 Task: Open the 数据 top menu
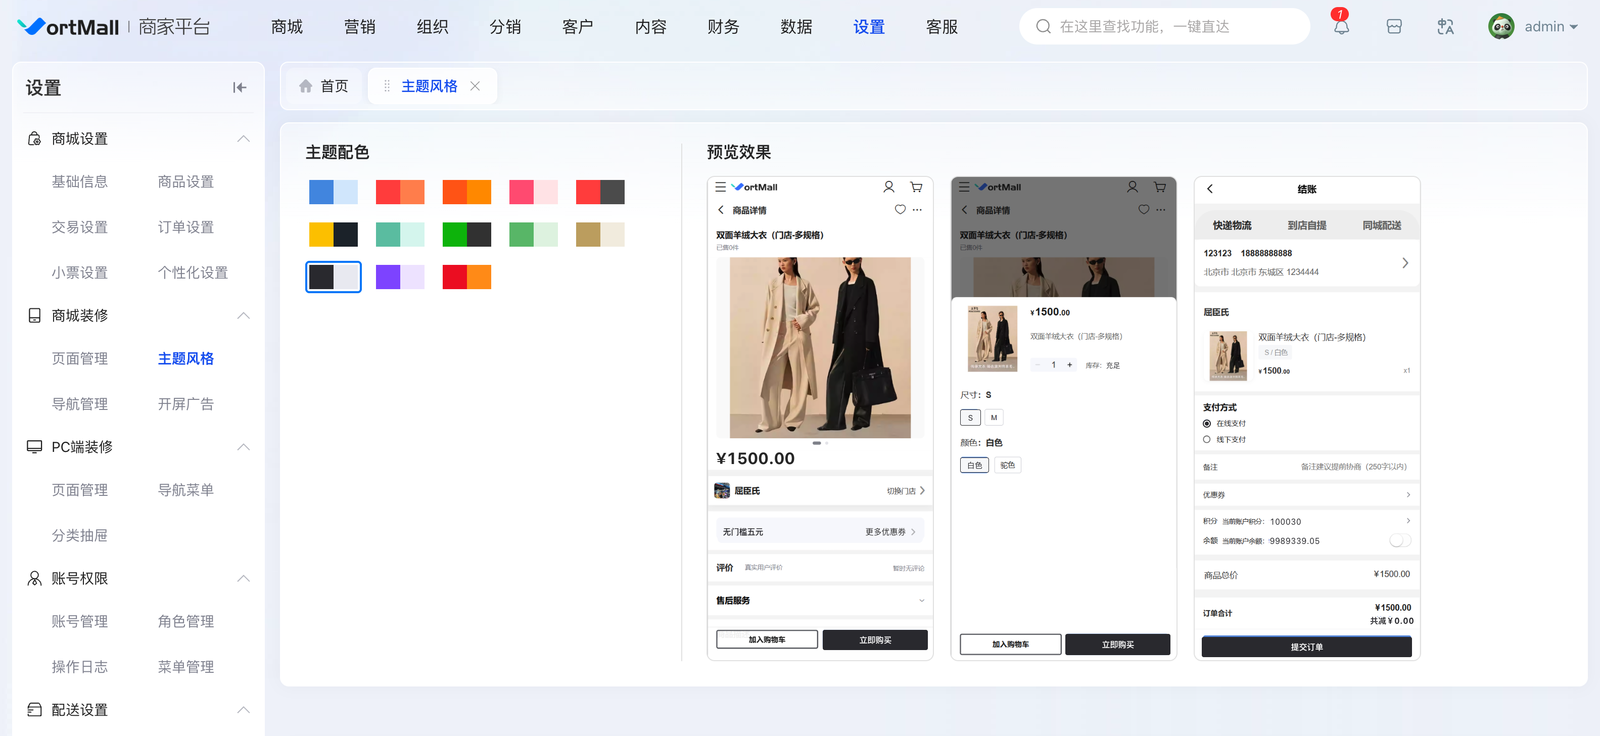(x=797, y=27)
